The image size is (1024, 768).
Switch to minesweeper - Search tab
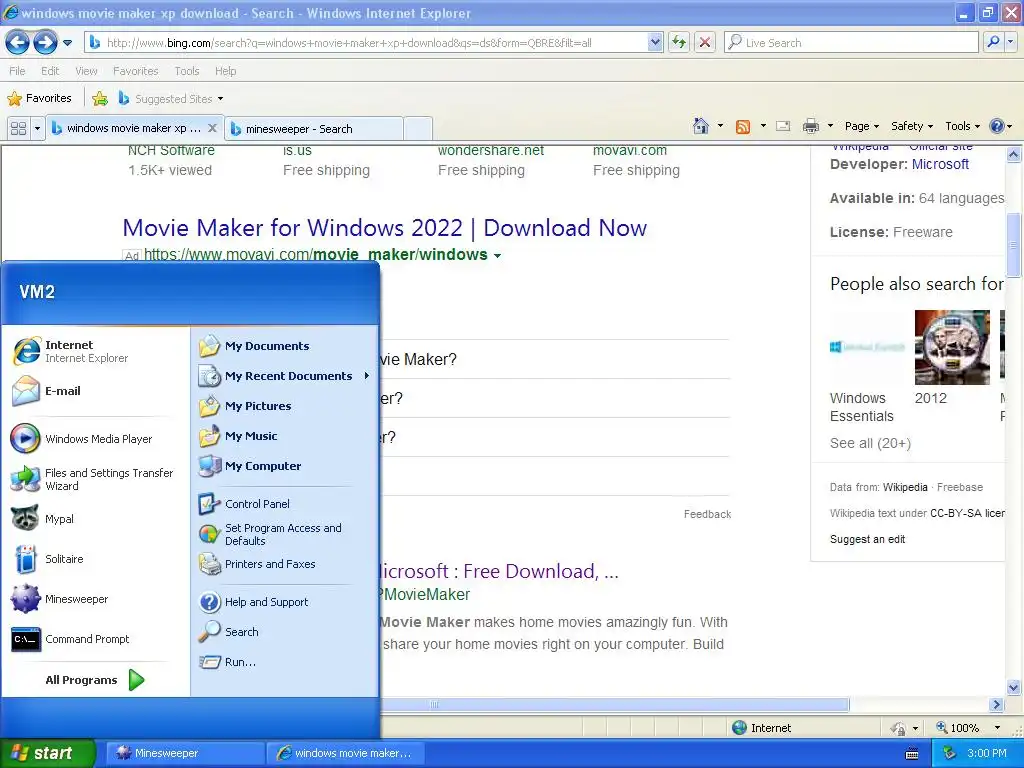click(x=313, y=129)
